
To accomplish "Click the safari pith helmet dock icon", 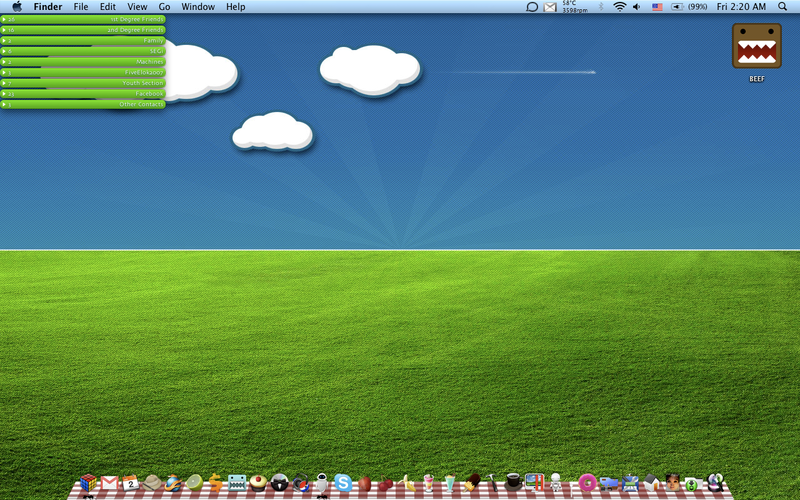I will click(152, 483).
